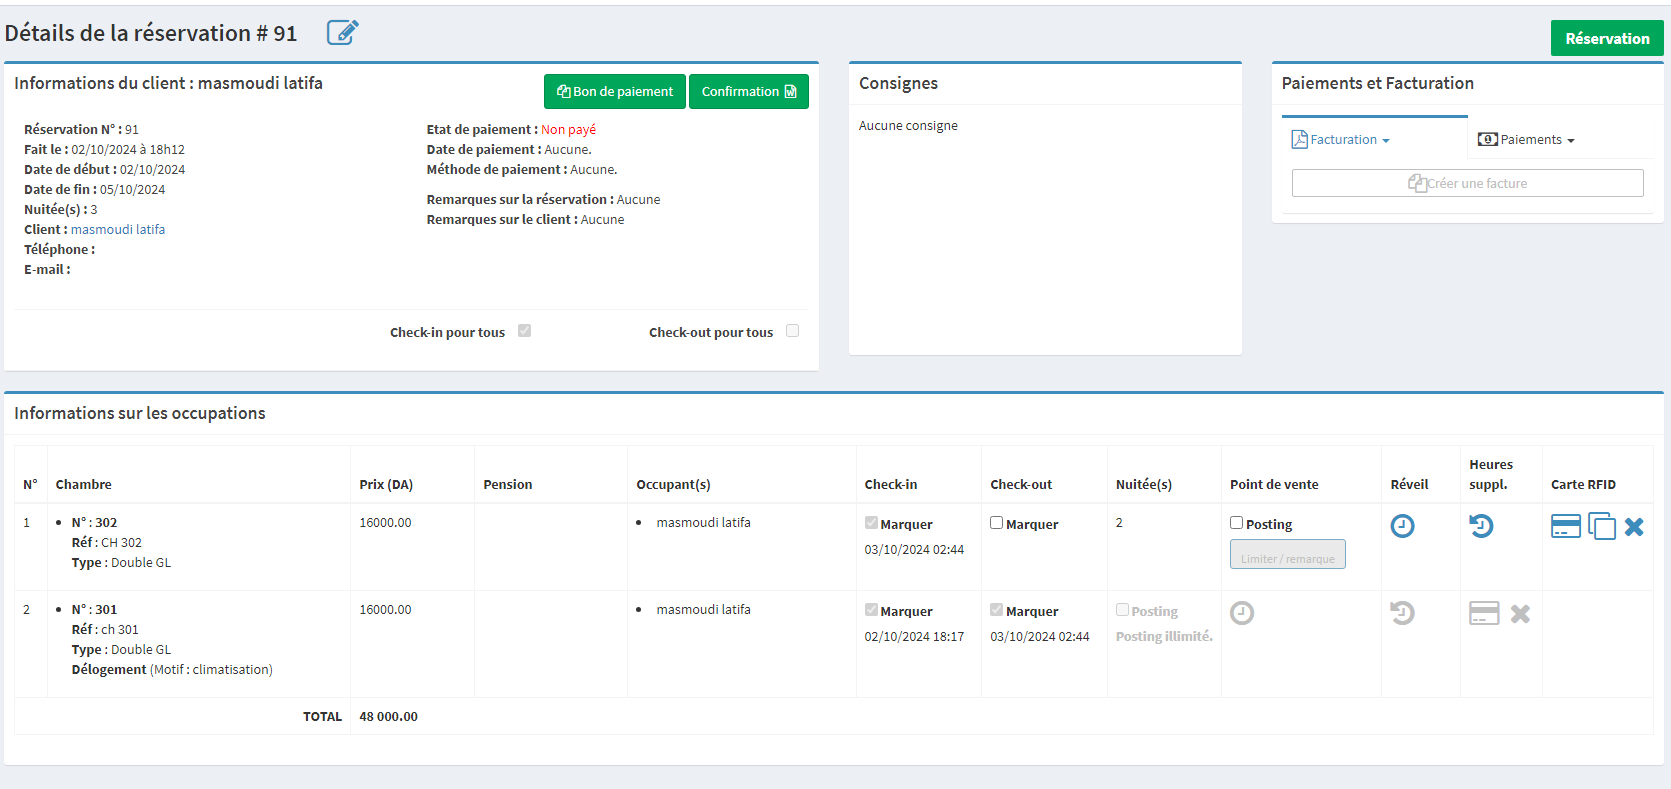Click the Réservation button at top right
This screenshot has width=1671, height=789.
[x=1606, y=39]
